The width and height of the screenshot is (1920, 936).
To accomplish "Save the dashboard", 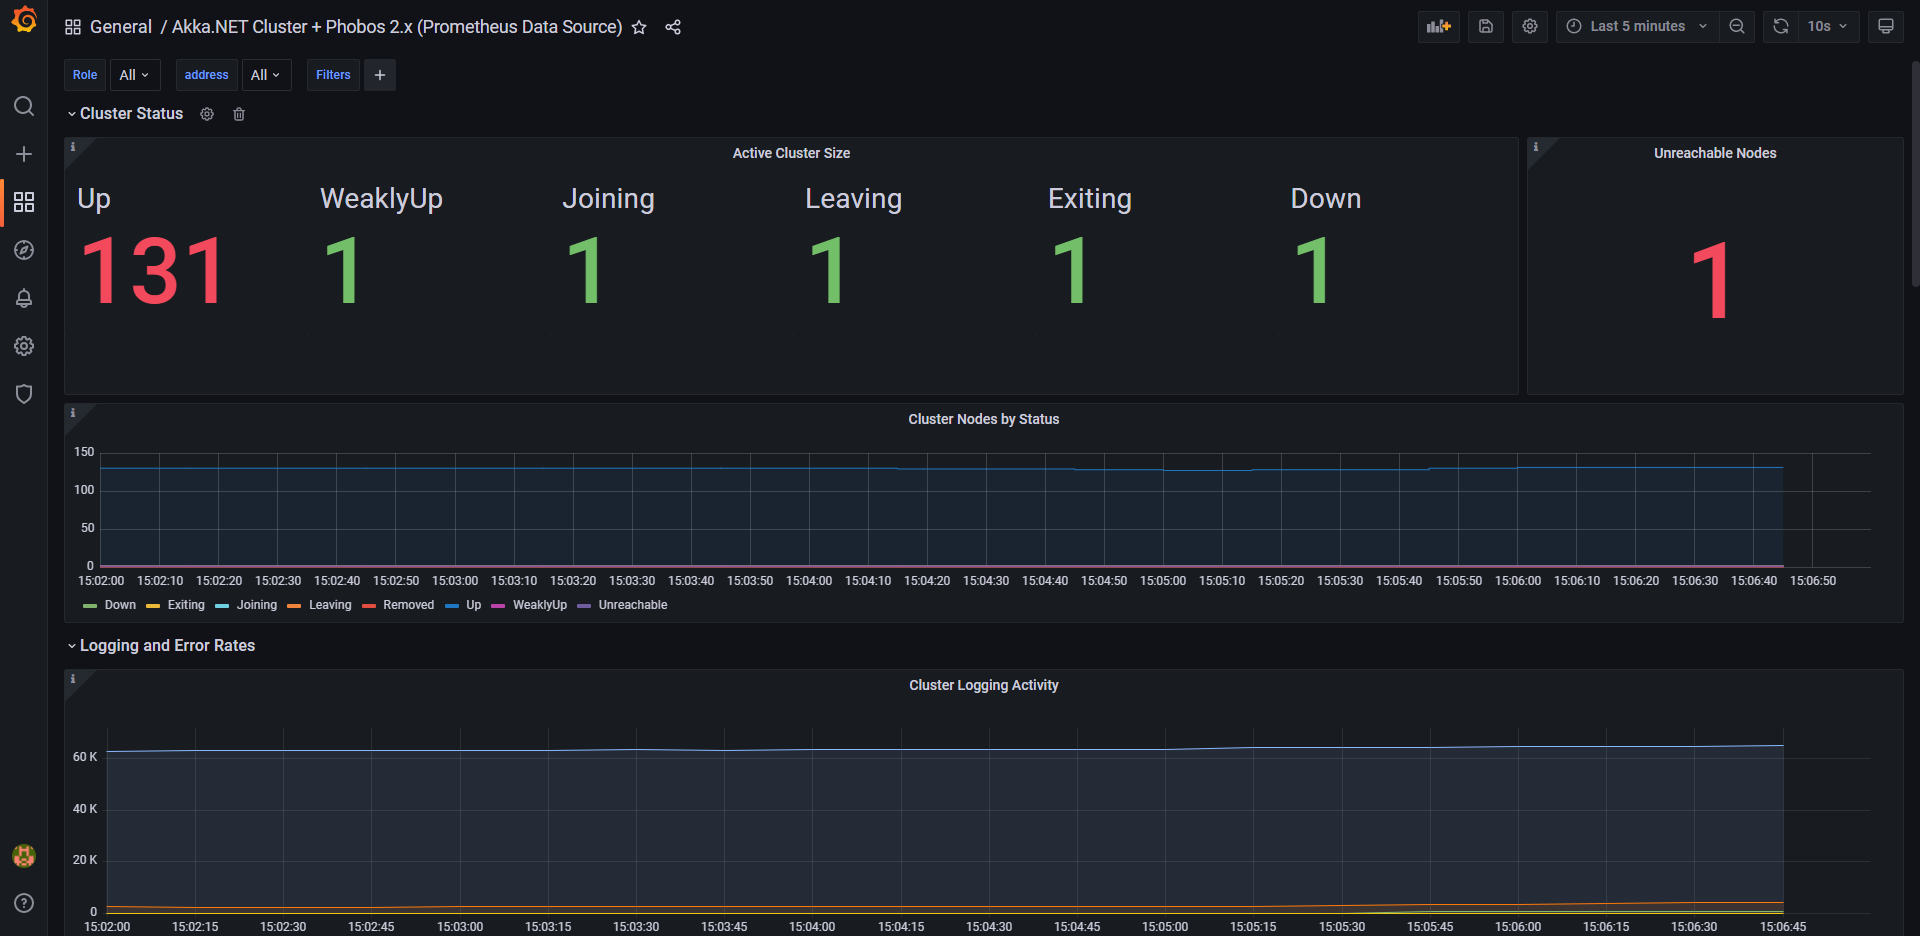I will point(1486,27).
